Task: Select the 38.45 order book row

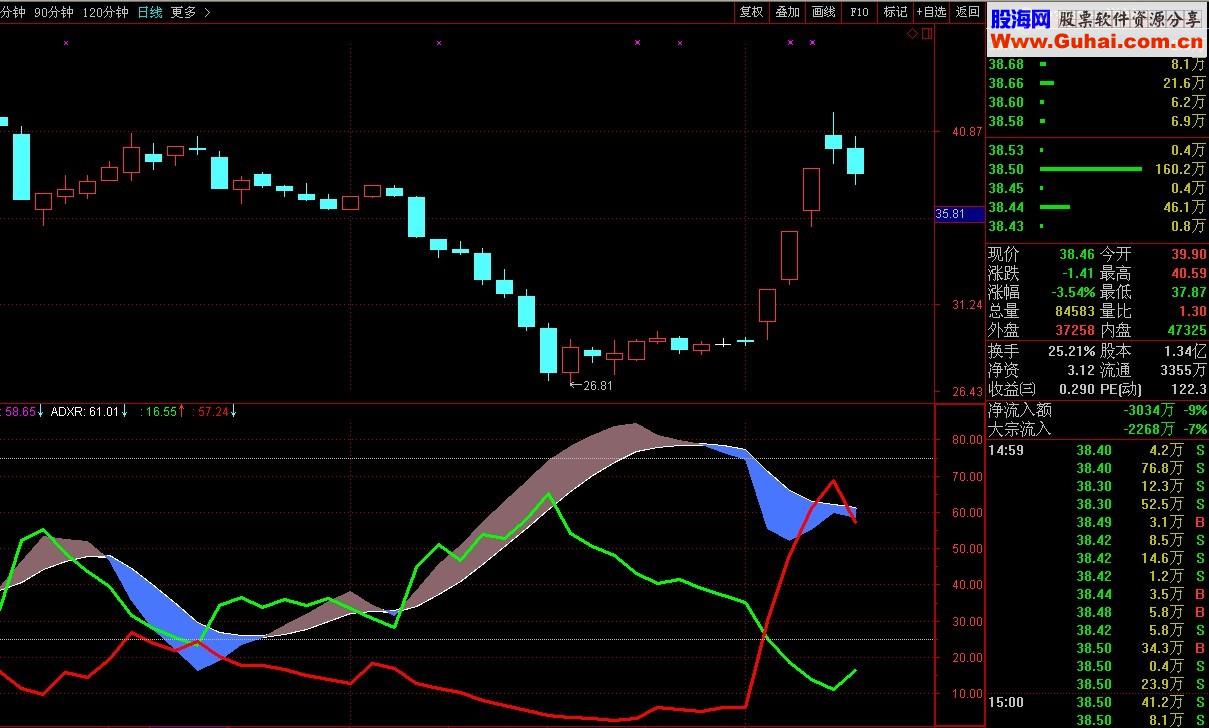Action: tap(1097, 189)
